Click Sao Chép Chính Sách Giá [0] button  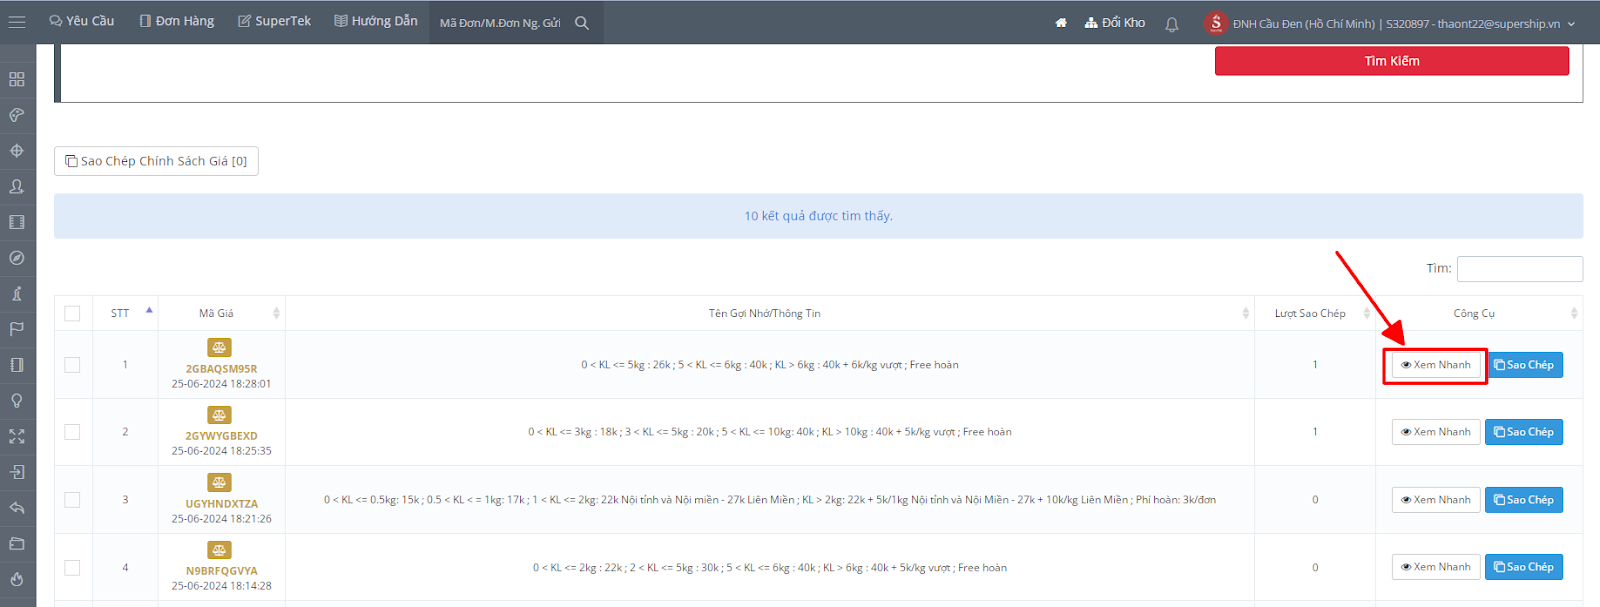click(x=156, y=161)
